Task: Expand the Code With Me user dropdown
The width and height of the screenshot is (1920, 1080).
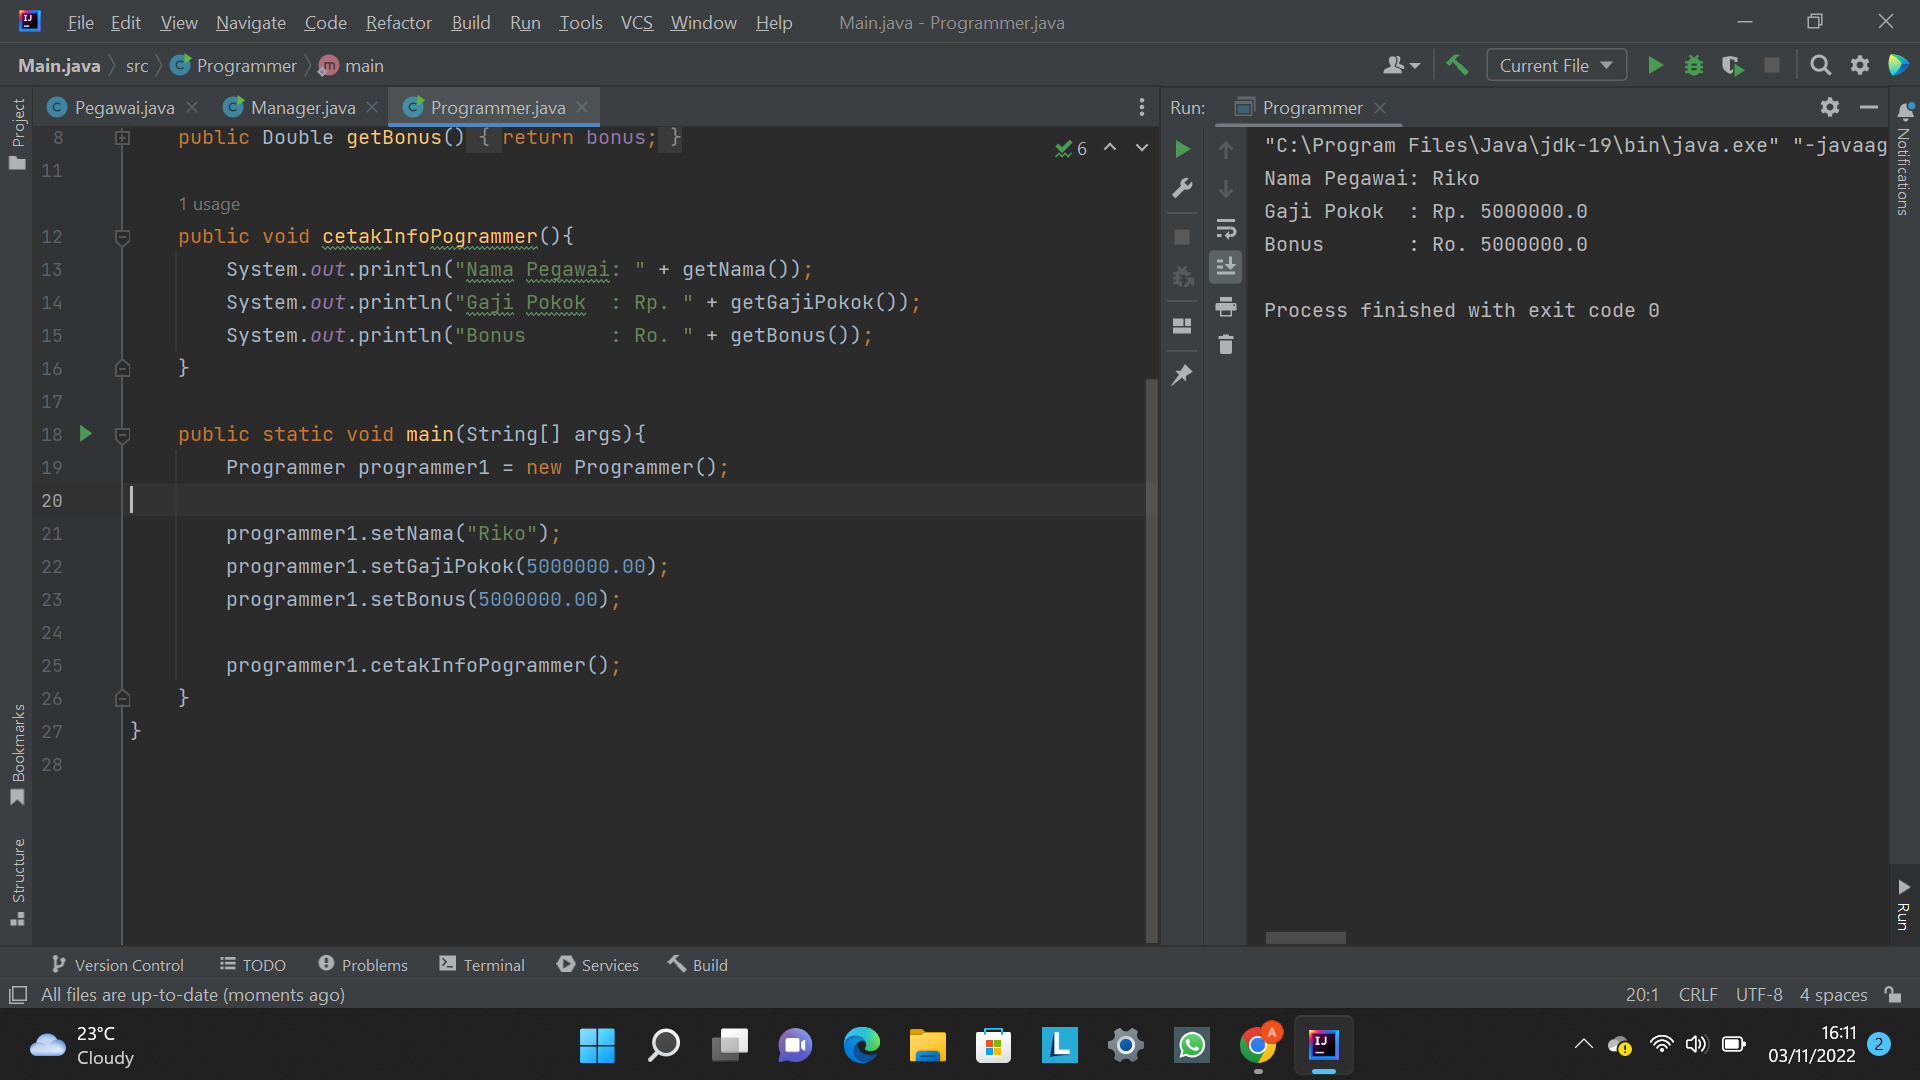Action: click(x=1401, y=65)
